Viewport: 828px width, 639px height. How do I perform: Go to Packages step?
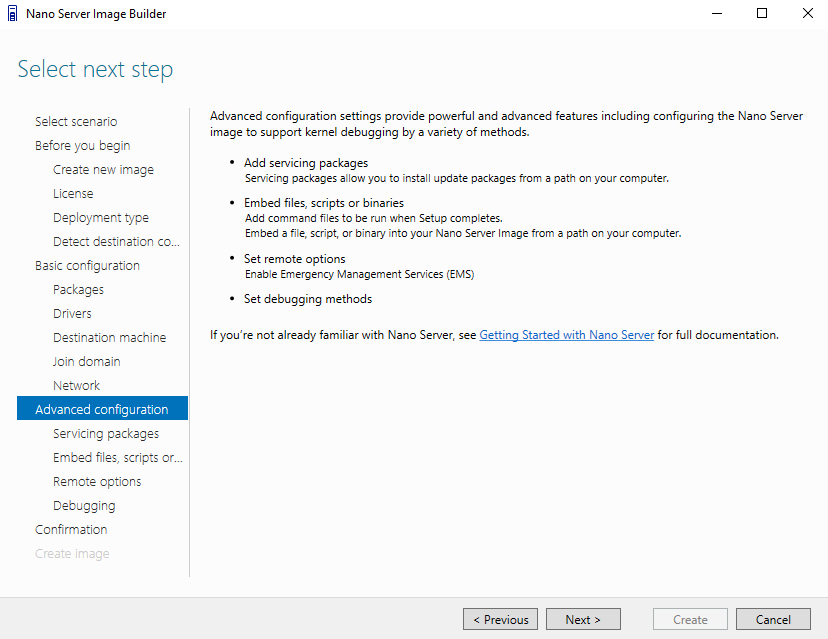(x=78, y=289)
